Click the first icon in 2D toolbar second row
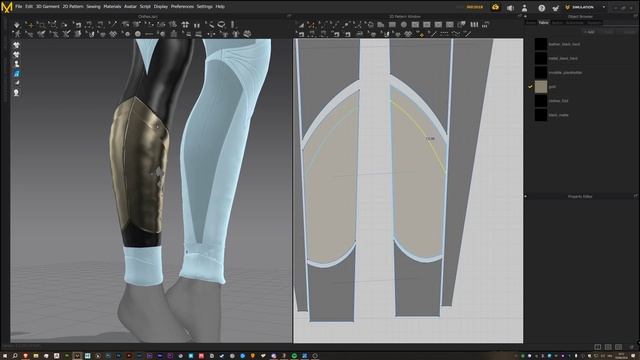The image size is (640, 360). click(x=301, y=34)
